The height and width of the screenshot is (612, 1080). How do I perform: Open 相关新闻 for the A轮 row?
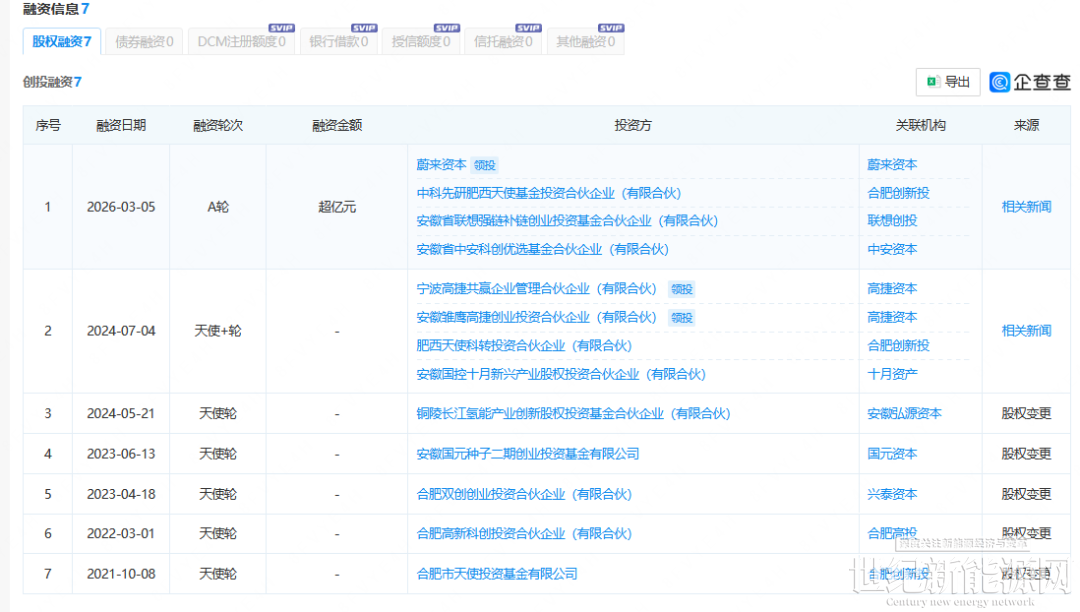tap(1026, 207)
